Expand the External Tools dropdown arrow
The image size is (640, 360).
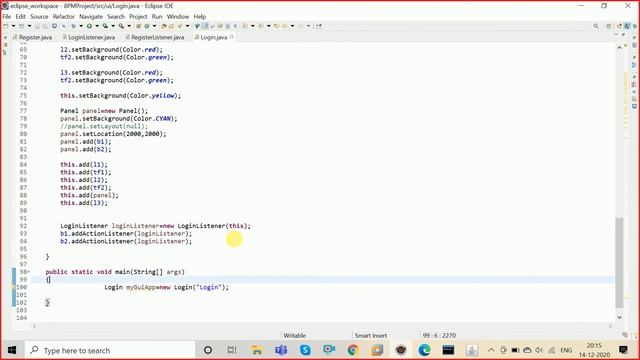coord(129,26)
